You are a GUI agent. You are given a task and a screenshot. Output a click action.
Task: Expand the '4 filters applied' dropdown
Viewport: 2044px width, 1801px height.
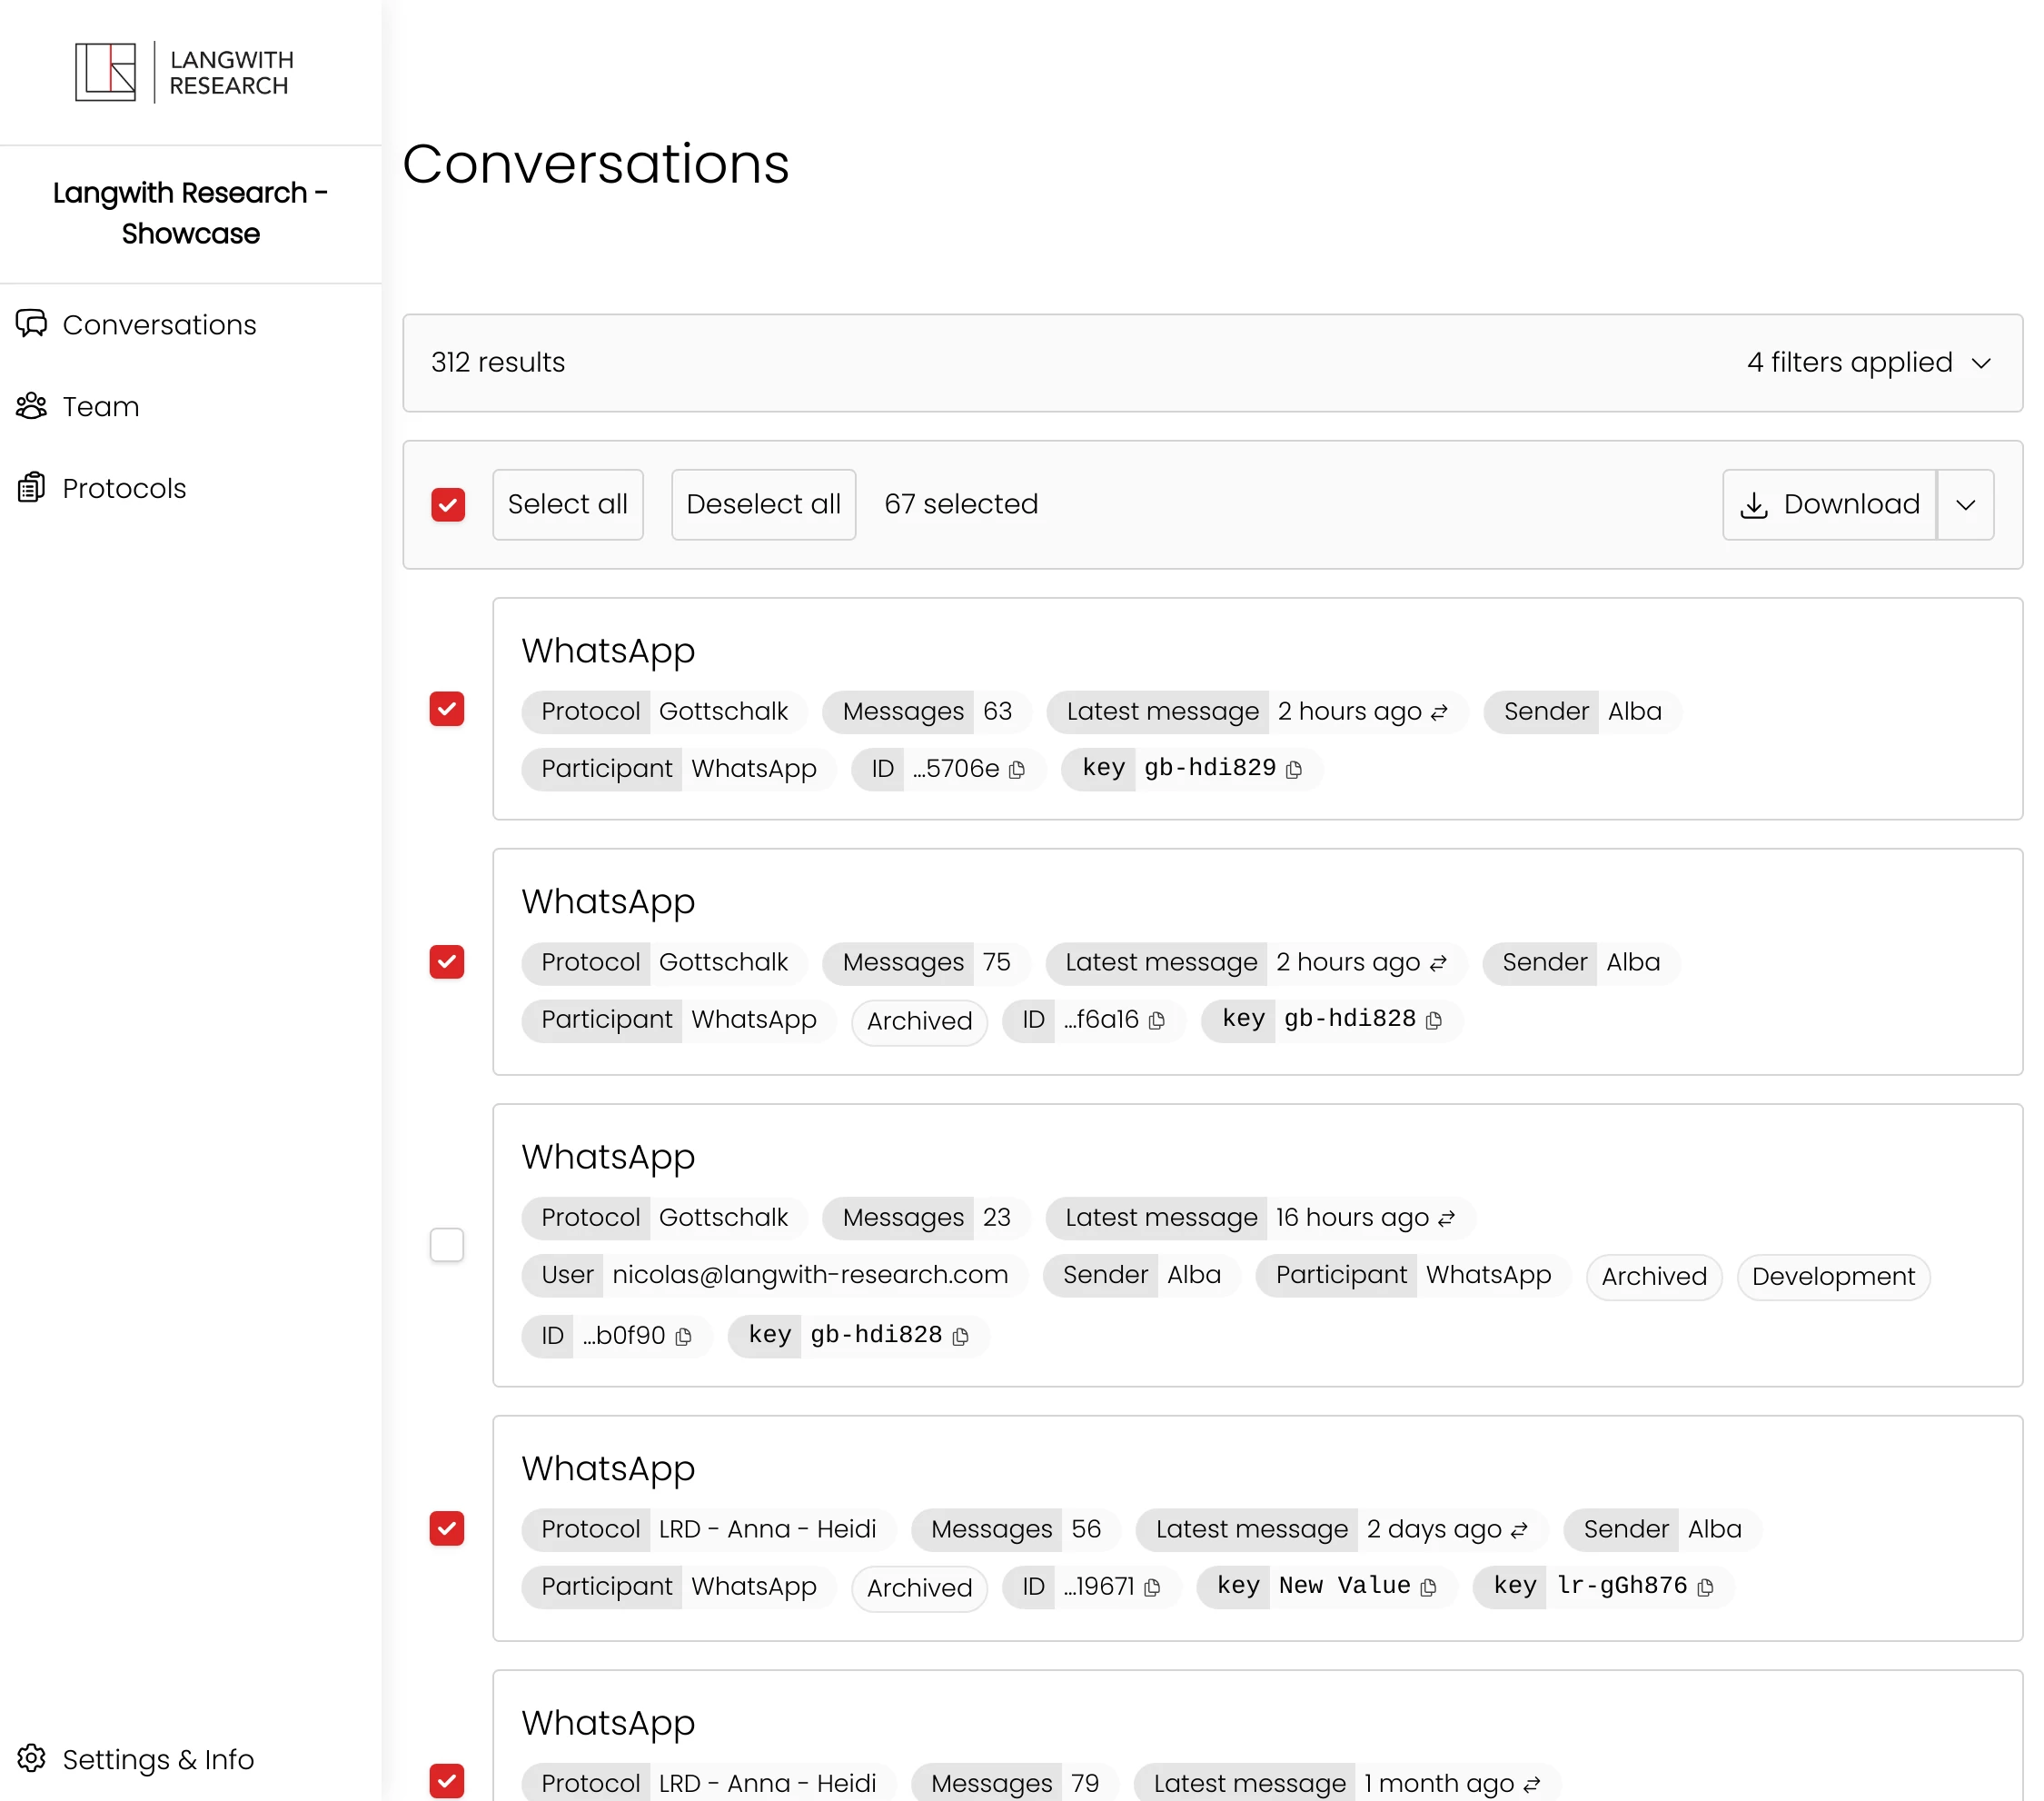point(1869,363)
